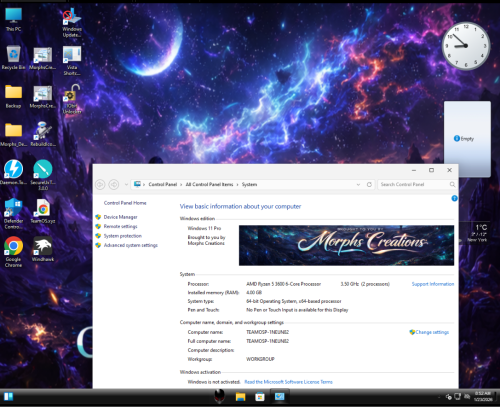Click the Empty gadget on the desktop

[x=467, y=139]
